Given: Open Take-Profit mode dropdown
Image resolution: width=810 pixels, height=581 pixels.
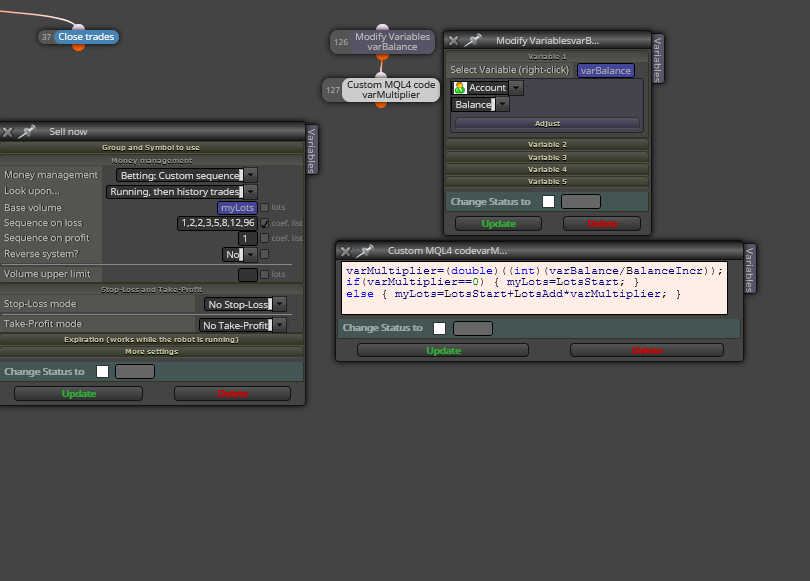Looking at the screenshot, I should [279, 325].
